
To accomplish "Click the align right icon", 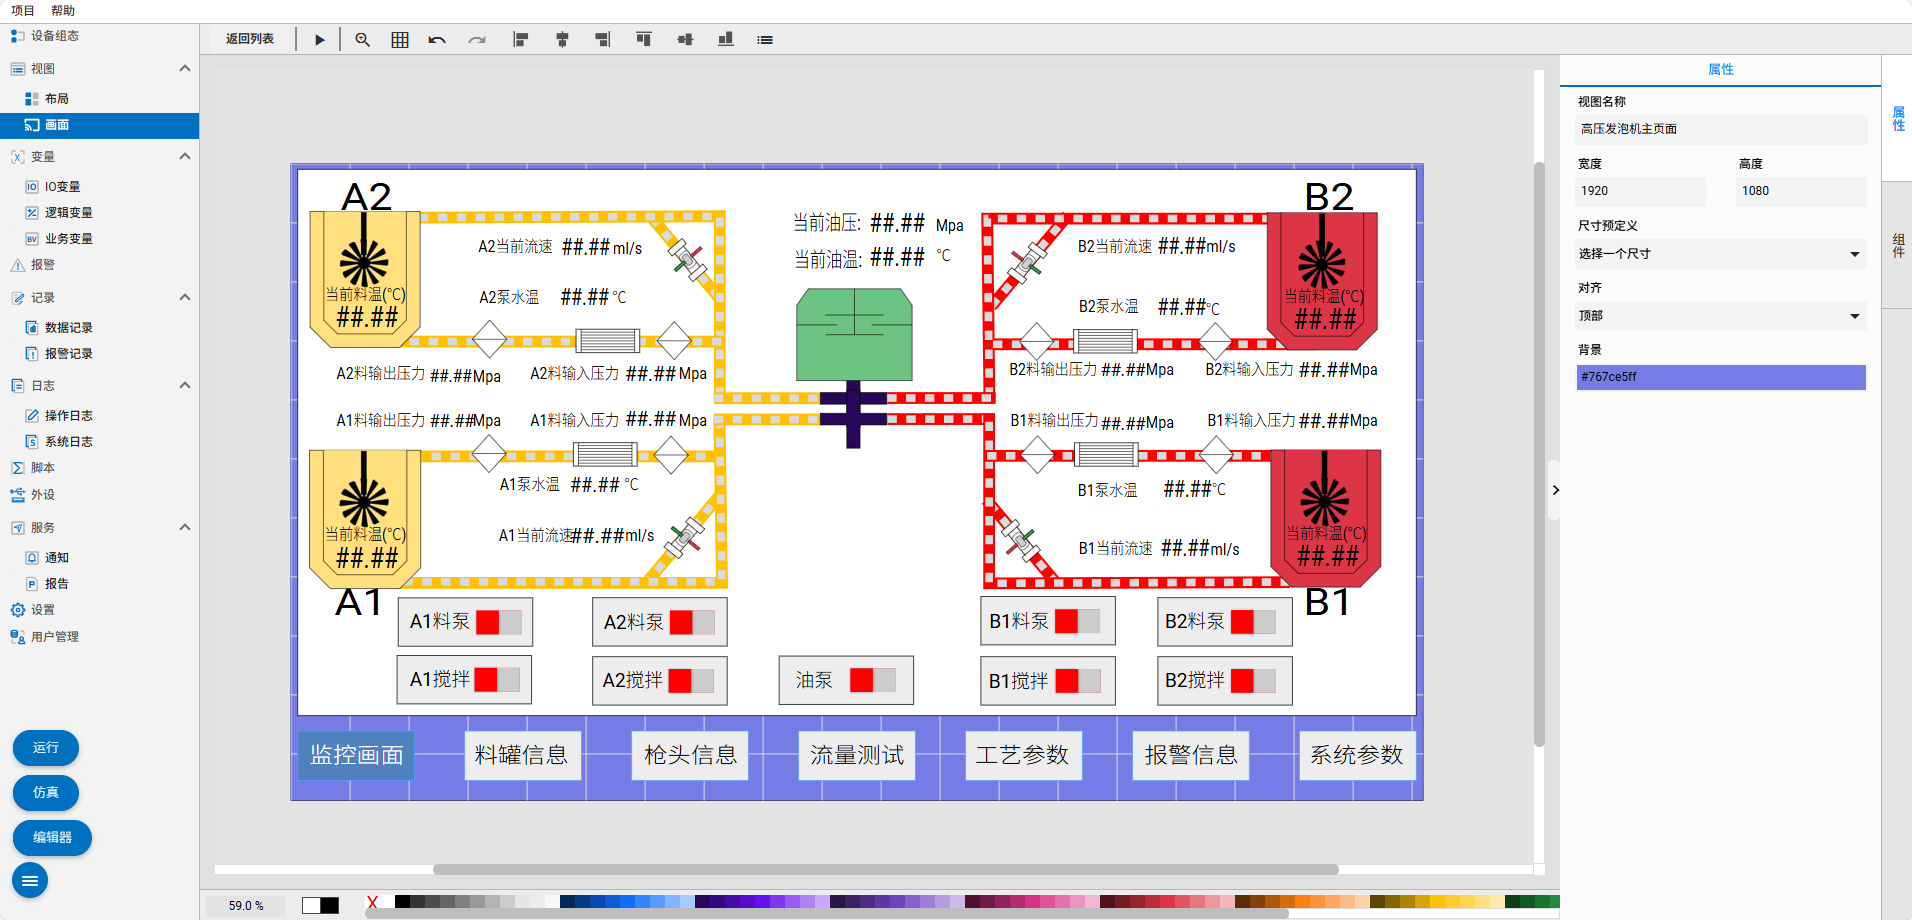I will pos(602,40).
